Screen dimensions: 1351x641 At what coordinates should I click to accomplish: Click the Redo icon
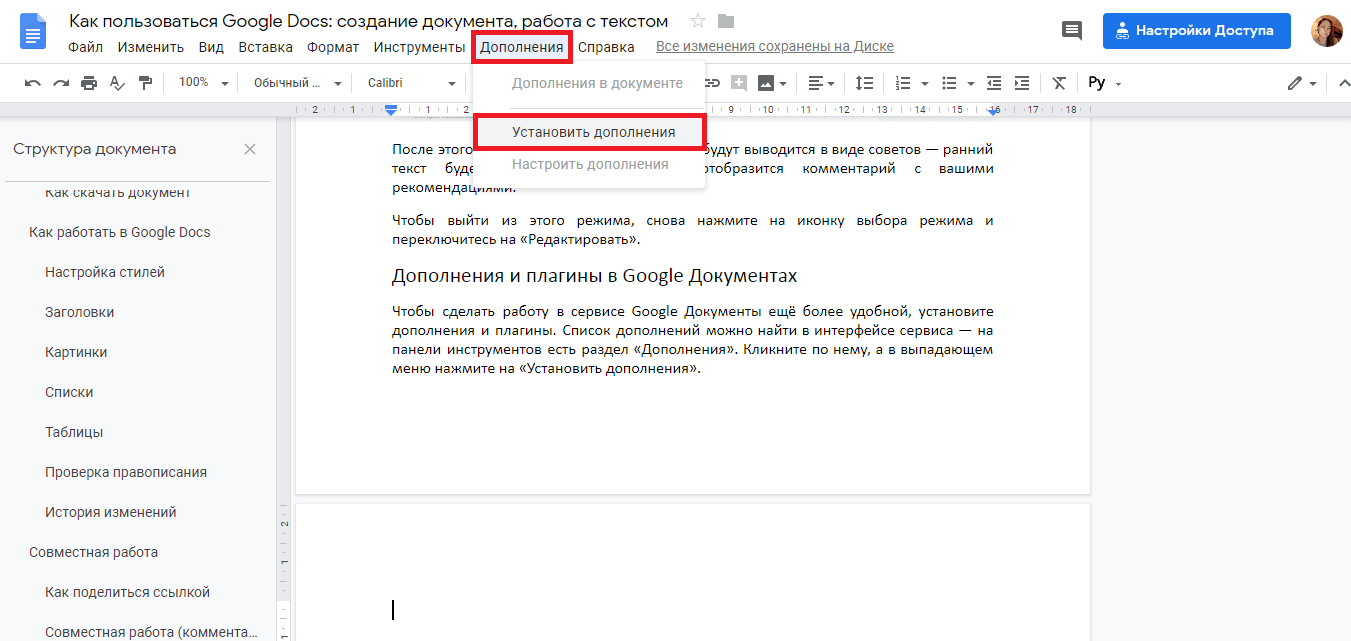[60, 82]
